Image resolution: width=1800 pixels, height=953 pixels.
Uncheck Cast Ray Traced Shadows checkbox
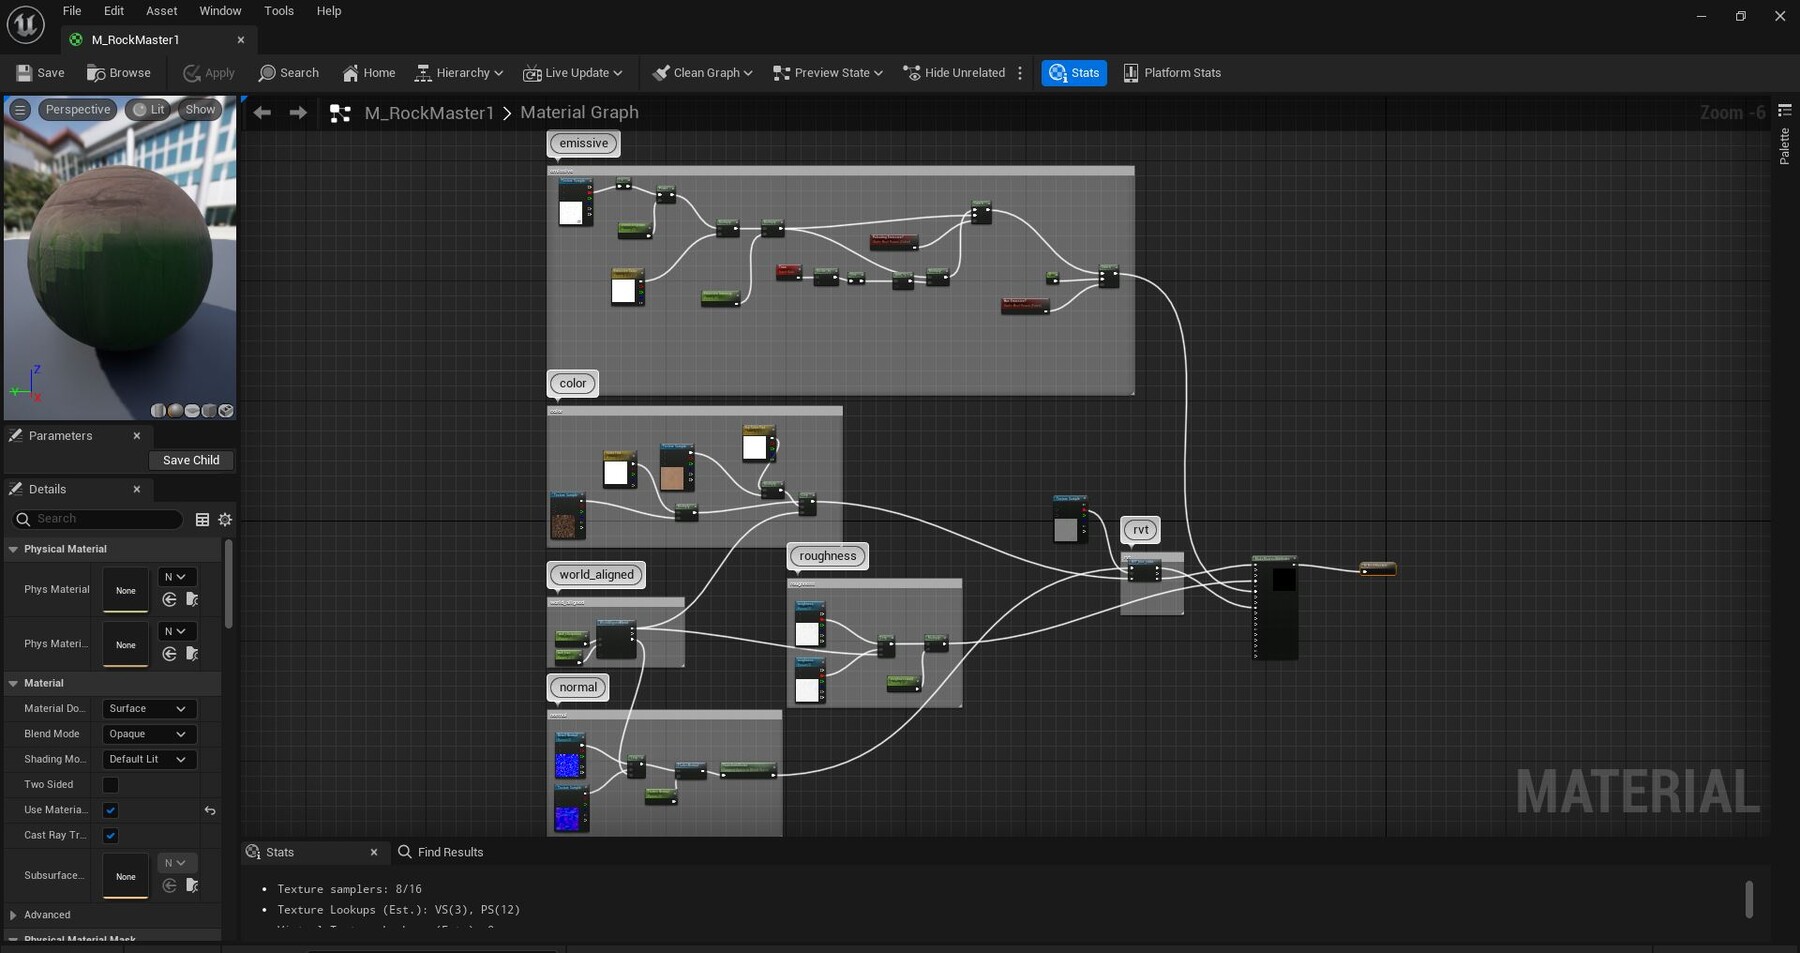pyautogui.click(x=111, y=836)
